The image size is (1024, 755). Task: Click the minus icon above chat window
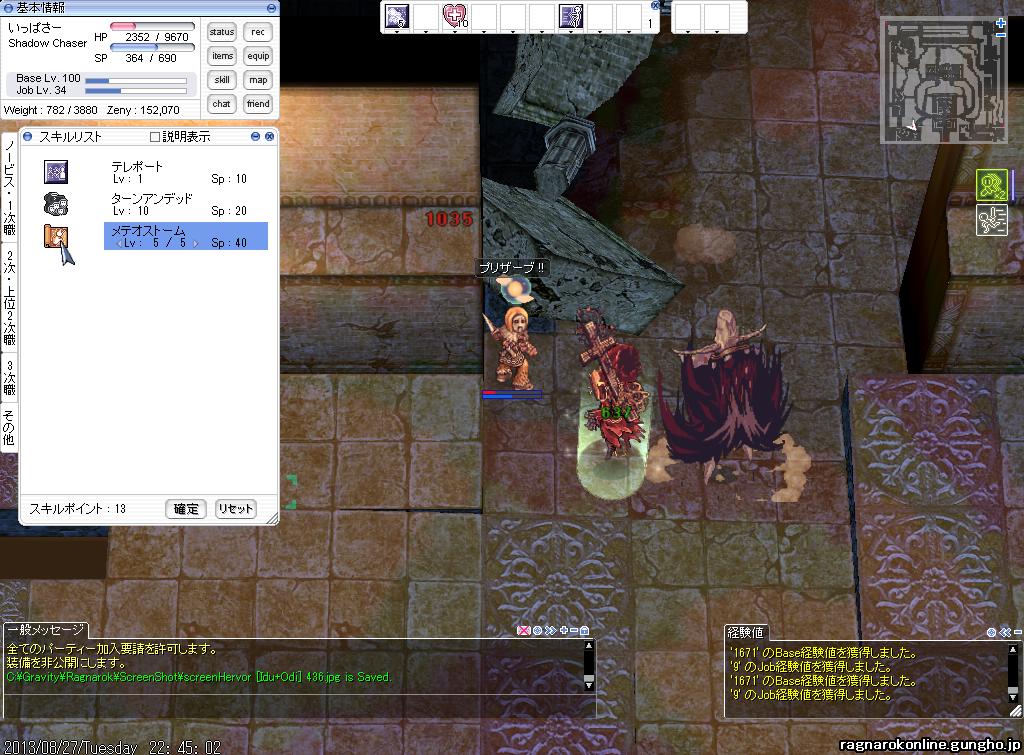573,630
